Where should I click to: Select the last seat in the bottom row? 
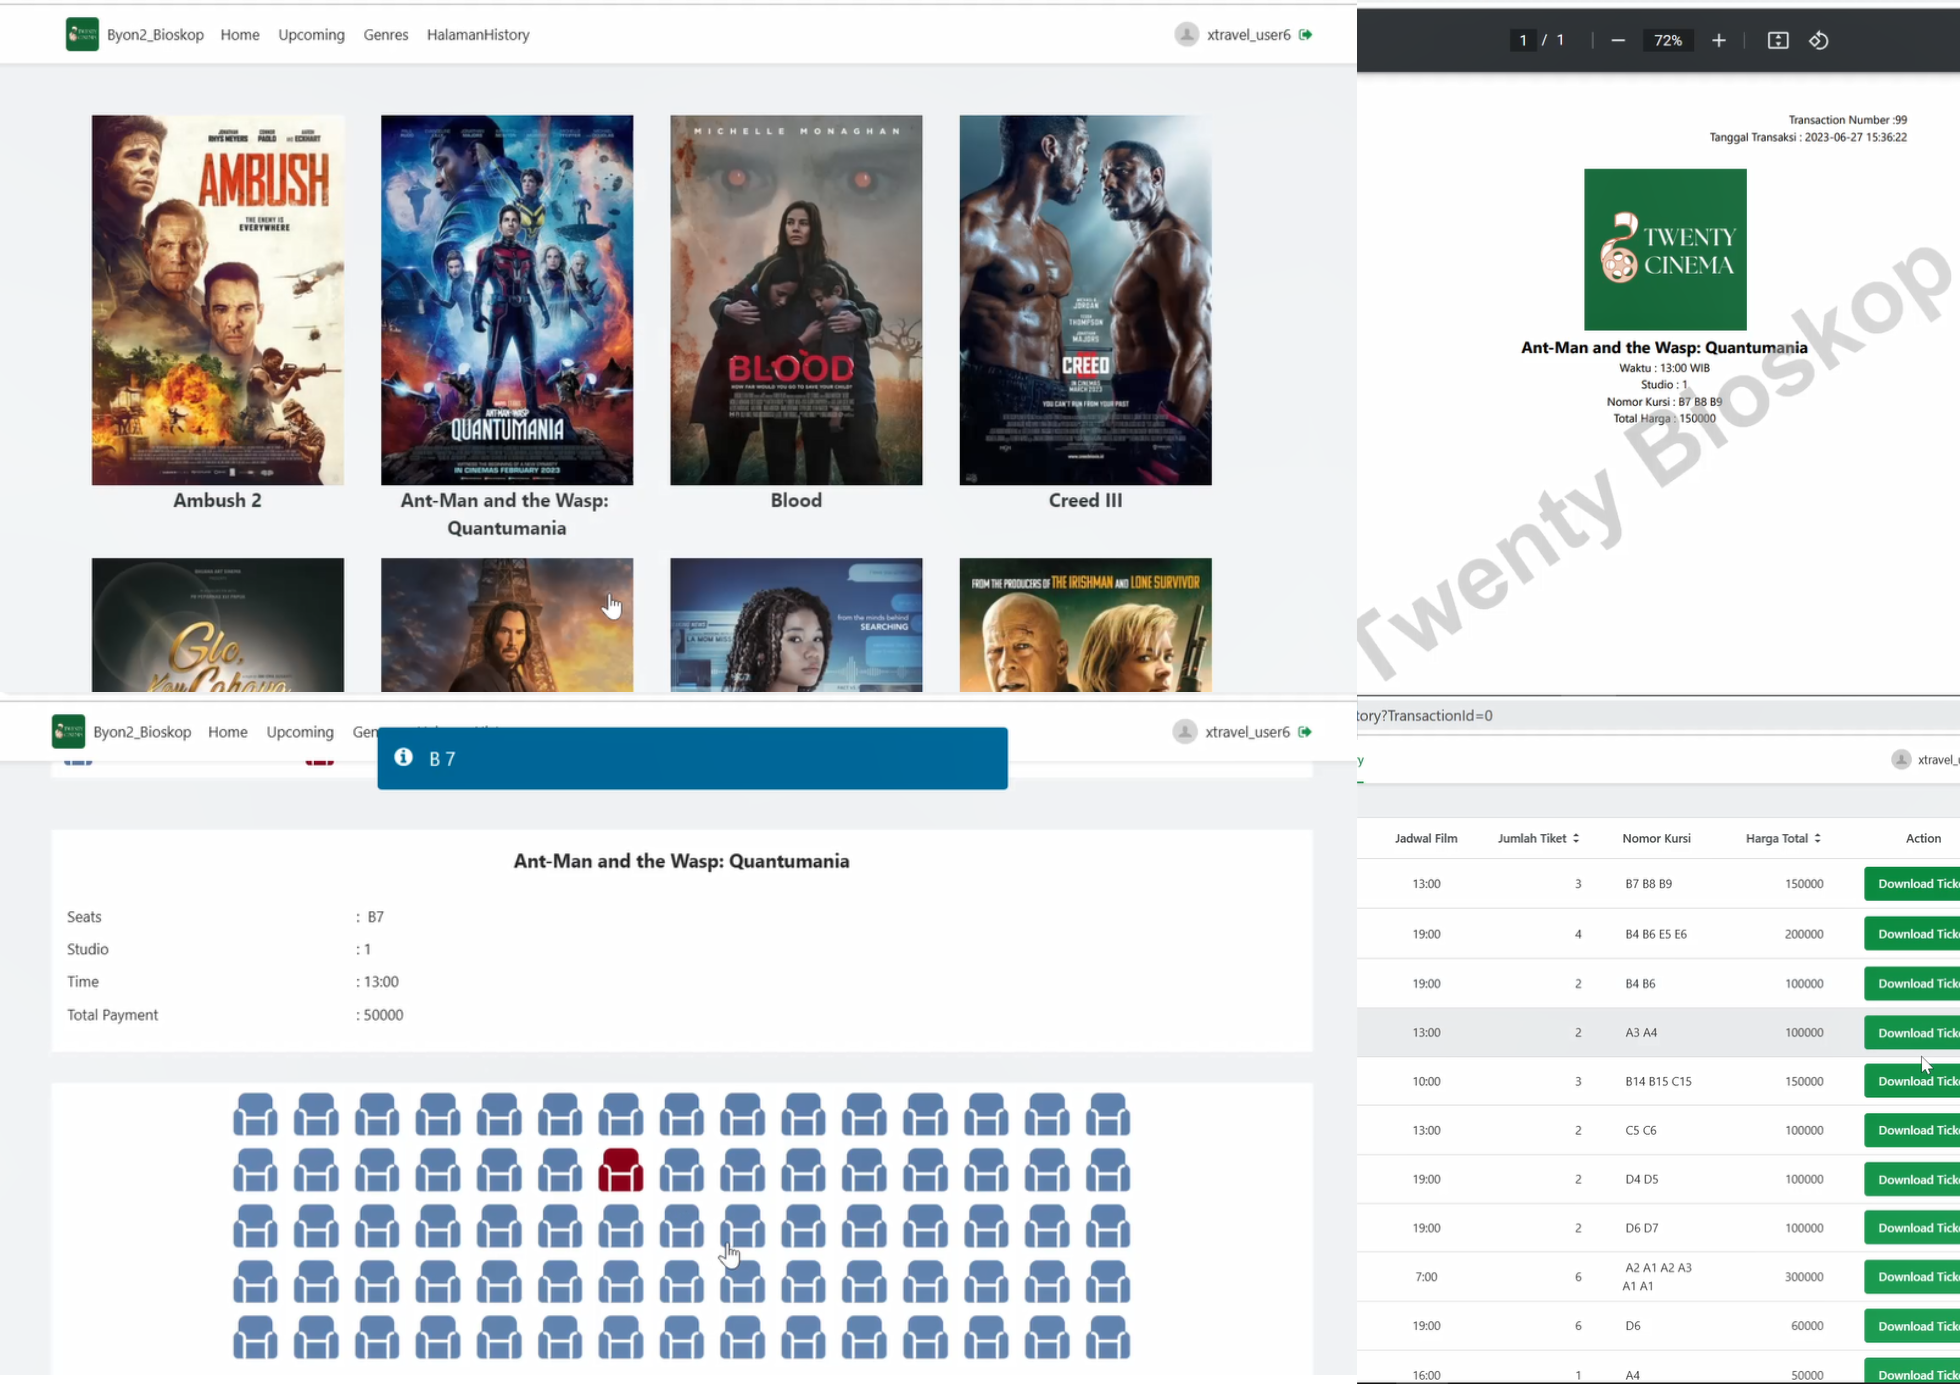point(1108,1337)
